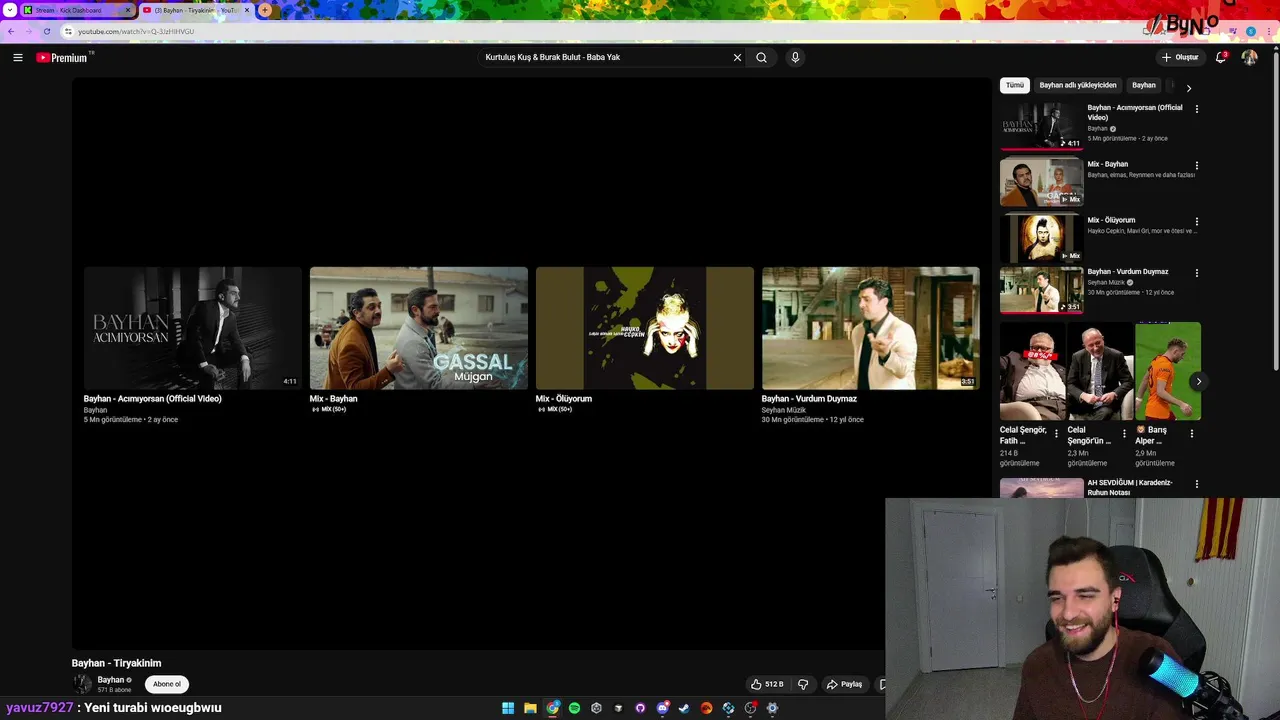This screenshot has height=720, width=1280.
Task: Open a new browser tab
Action: click(265, 10)
